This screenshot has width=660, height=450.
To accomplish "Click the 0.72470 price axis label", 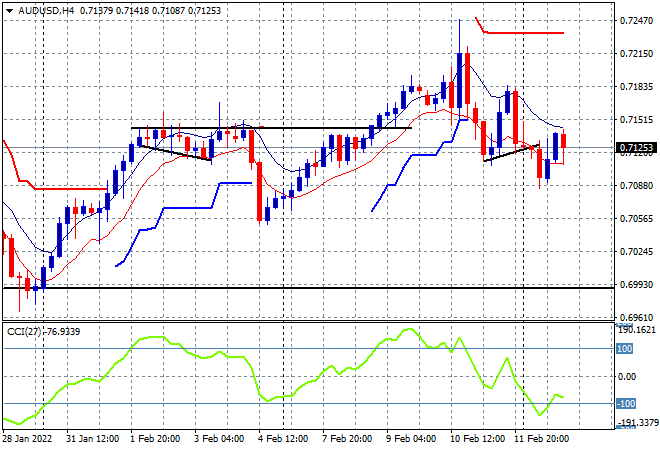I will [x=636, y=21].
